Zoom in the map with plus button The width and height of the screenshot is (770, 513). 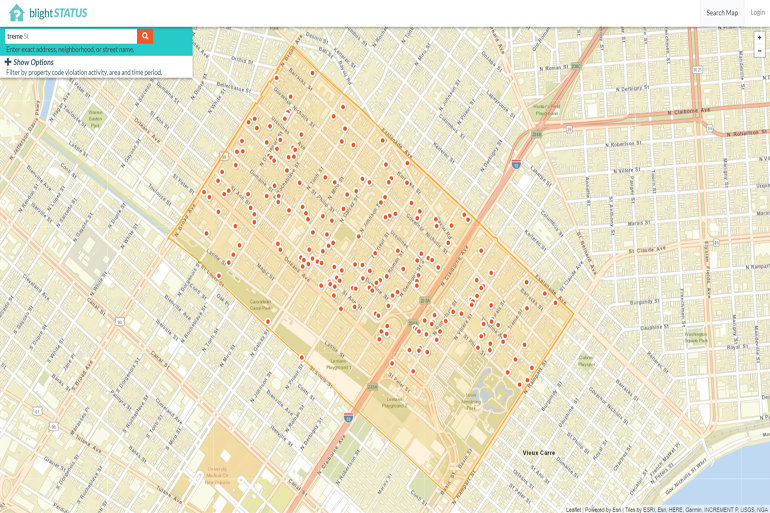coord(759,37)
